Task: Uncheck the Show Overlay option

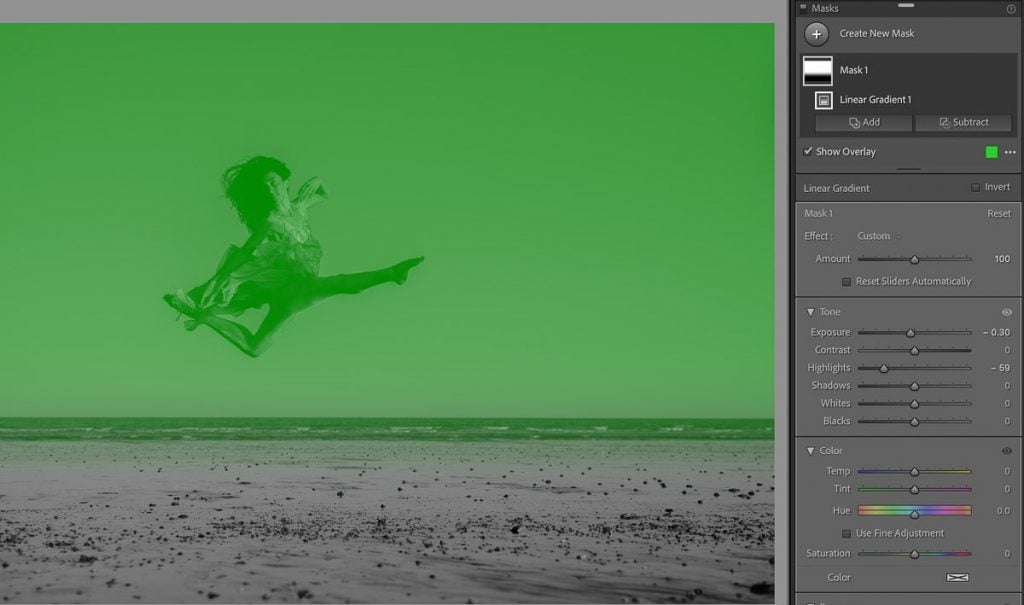Action: 808,151
